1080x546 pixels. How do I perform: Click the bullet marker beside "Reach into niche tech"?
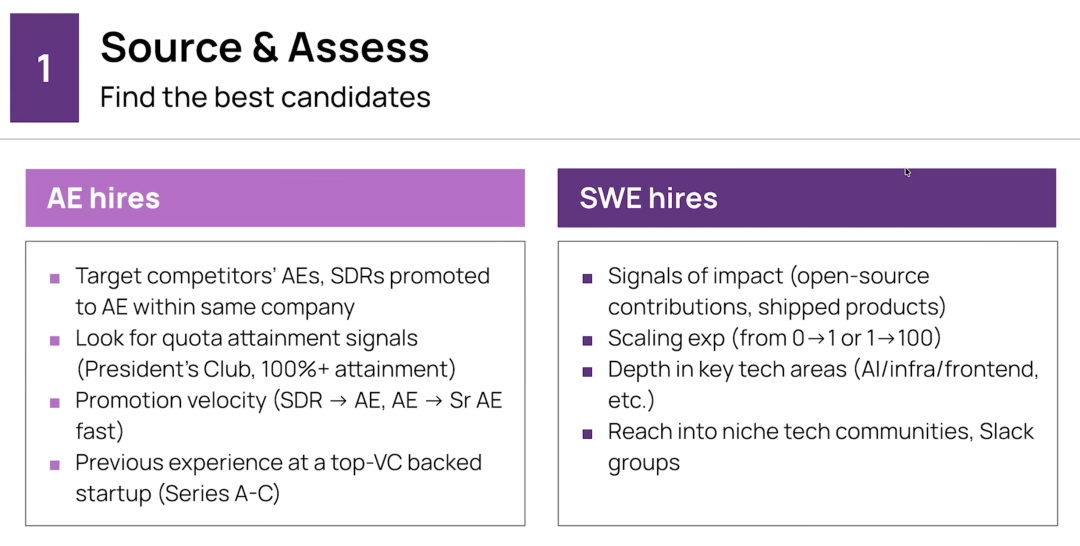(588, 433)
